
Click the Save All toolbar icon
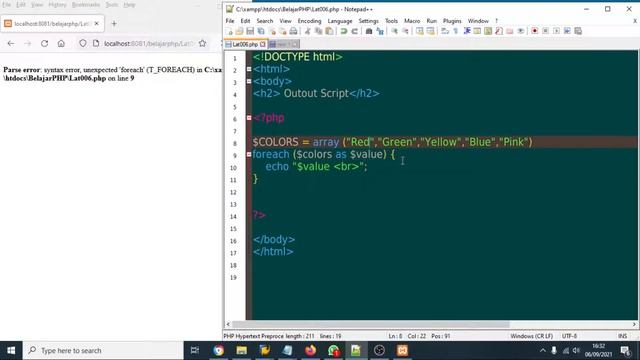tap(261, 31)
